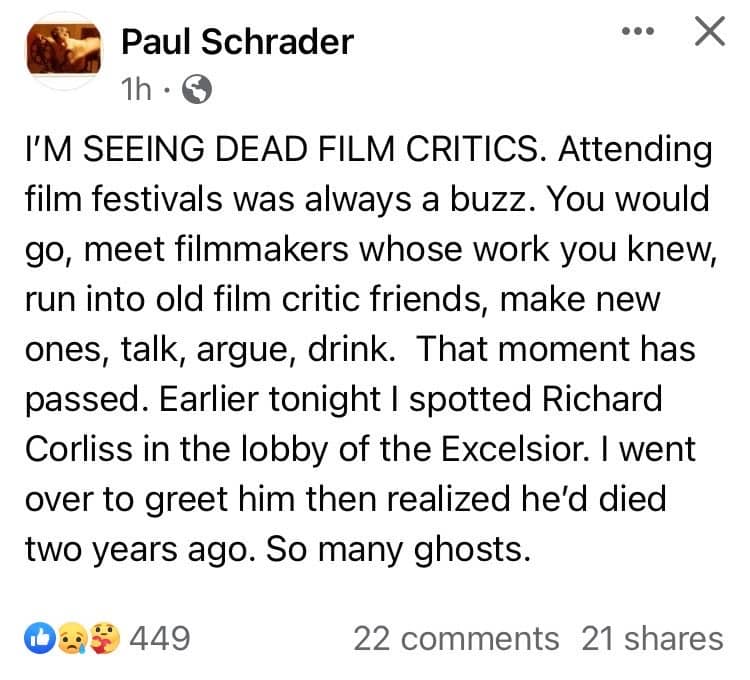Open the 22 comments link

(456, 639)
